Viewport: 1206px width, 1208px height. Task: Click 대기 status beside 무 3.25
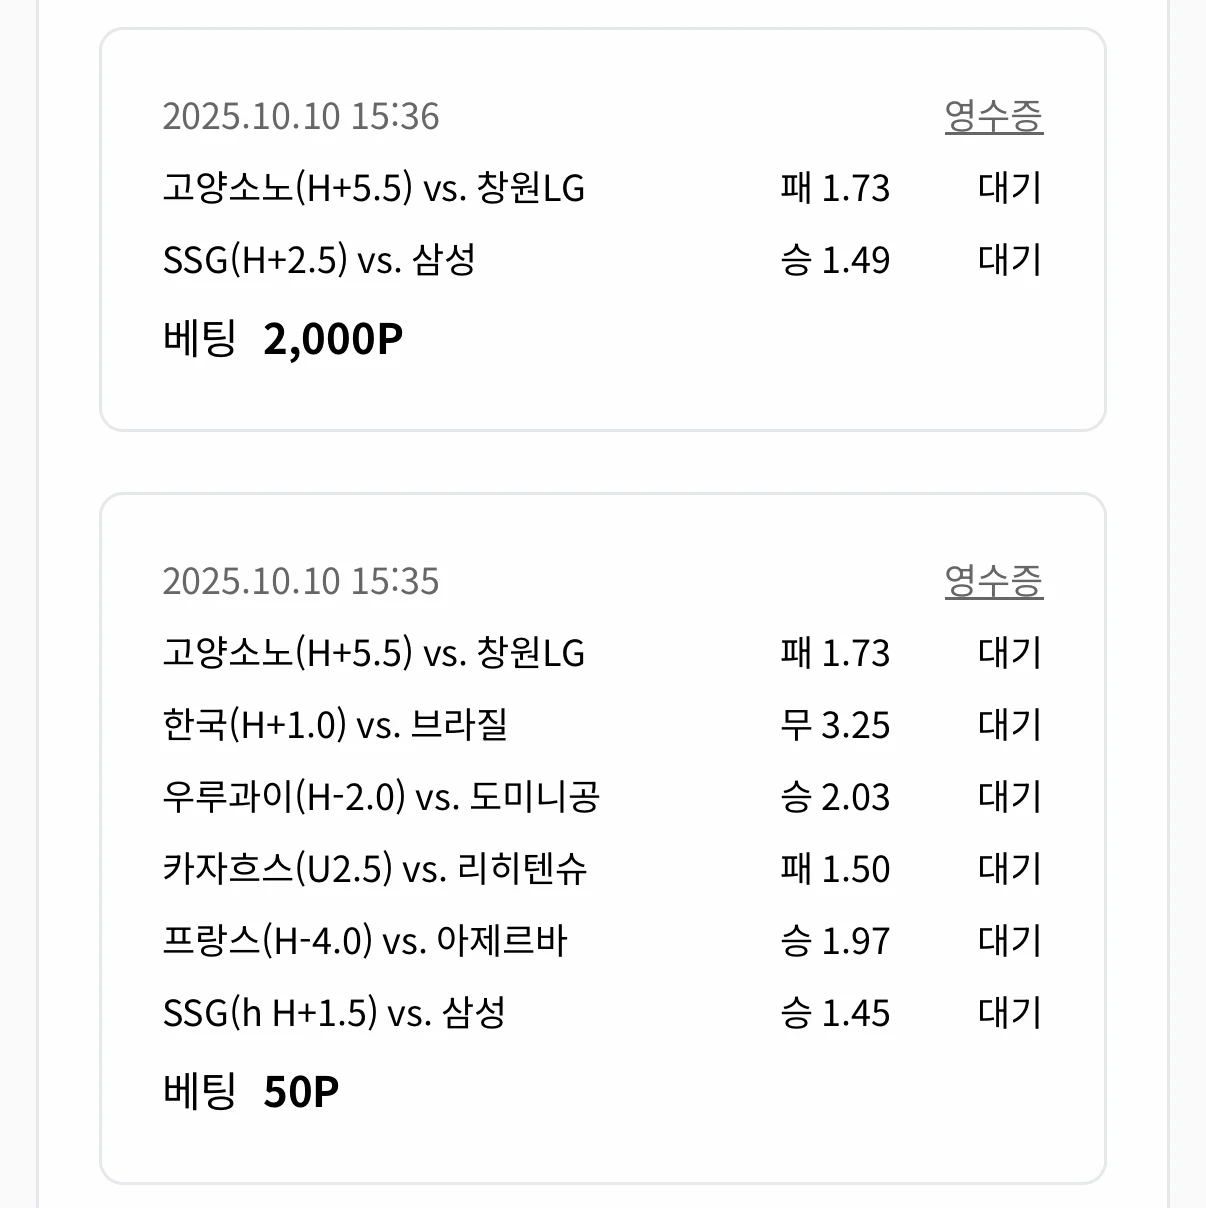click(x=1010, y=725)
